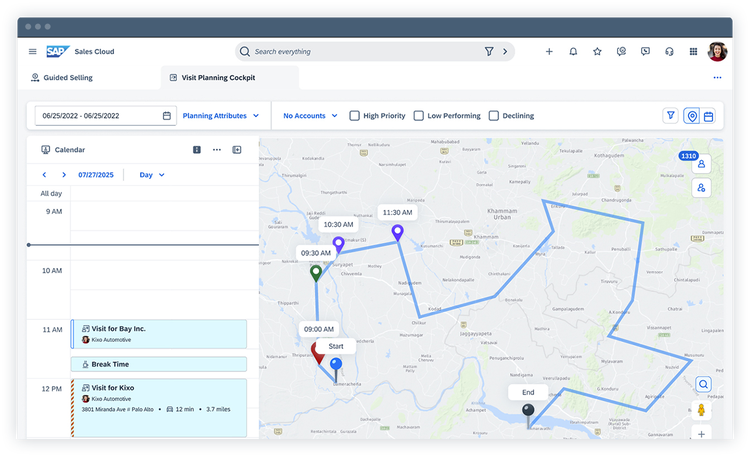Click the current time indicator line

click(x=143, y=245)
